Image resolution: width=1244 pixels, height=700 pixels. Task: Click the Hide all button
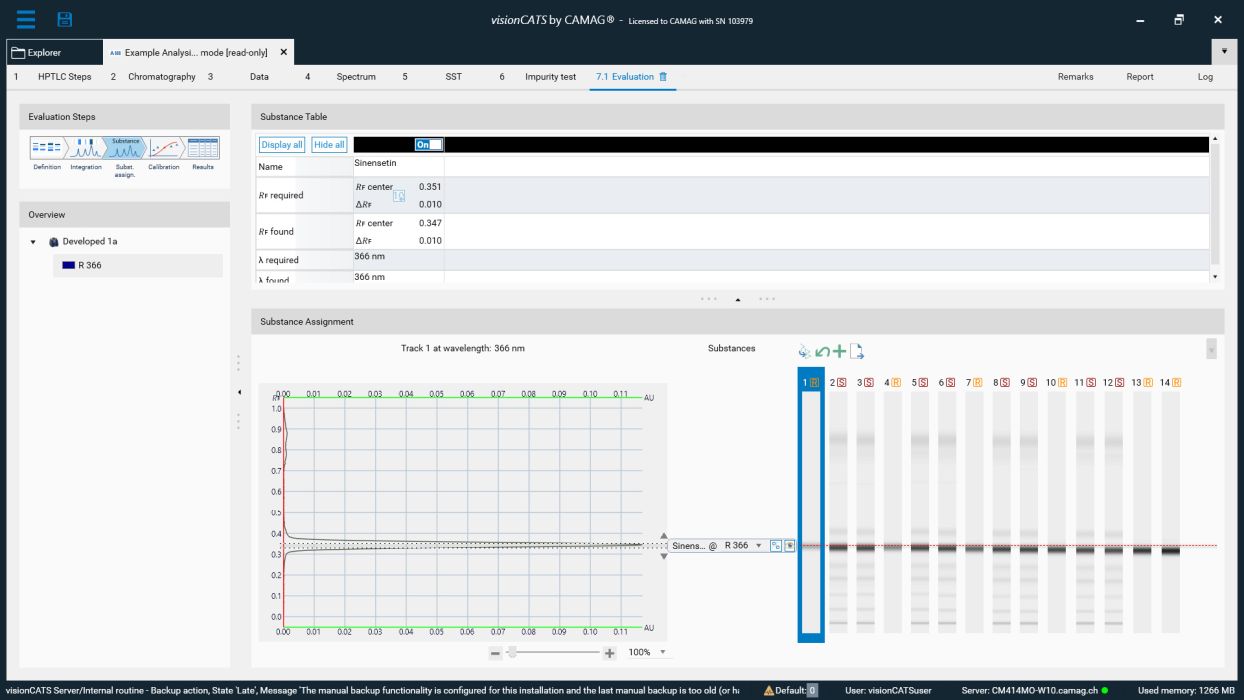point(329,145)
